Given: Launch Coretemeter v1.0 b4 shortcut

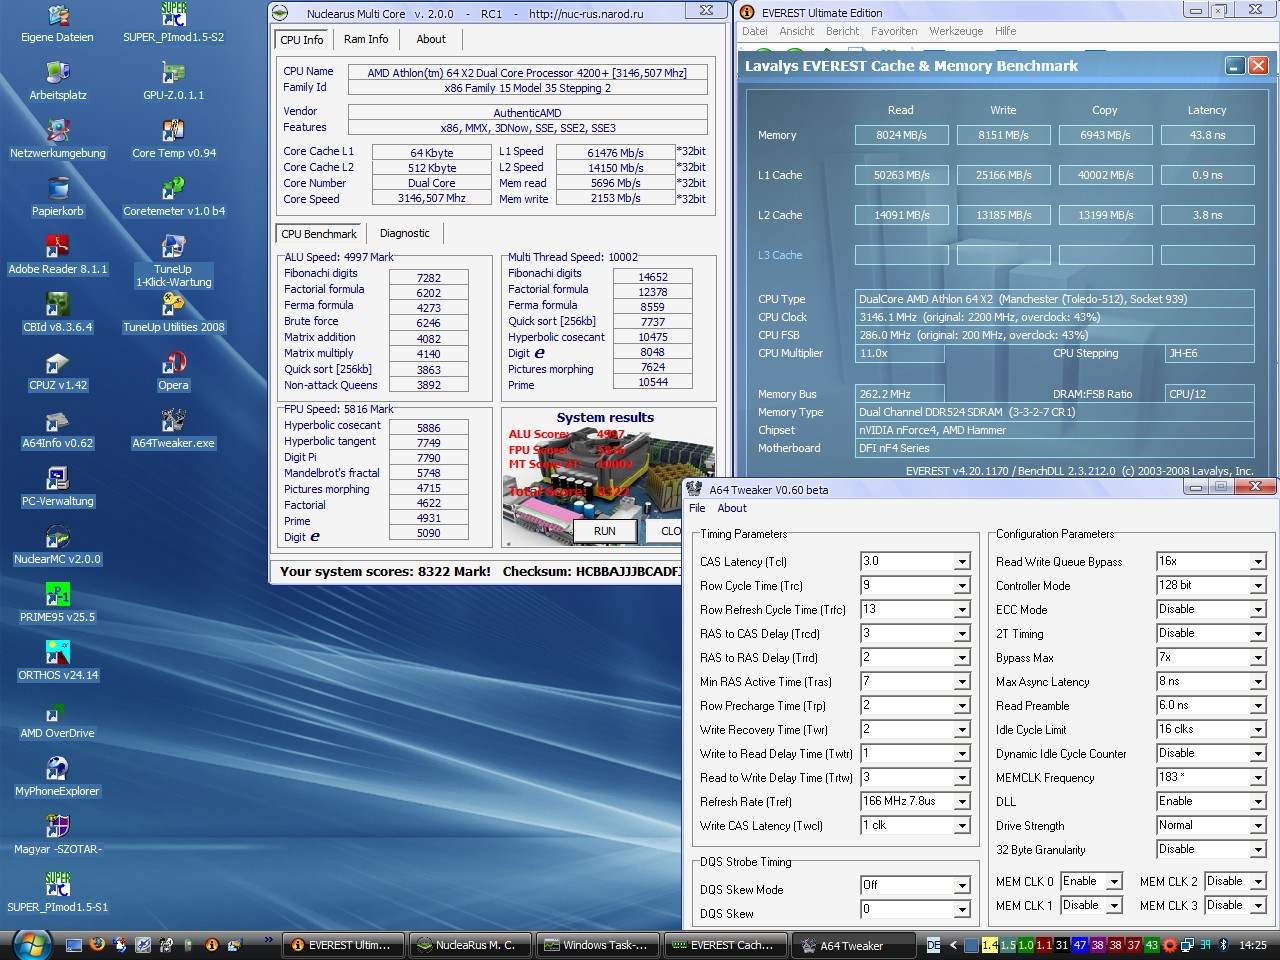Looking at the screenshot, I should [173, 198].
